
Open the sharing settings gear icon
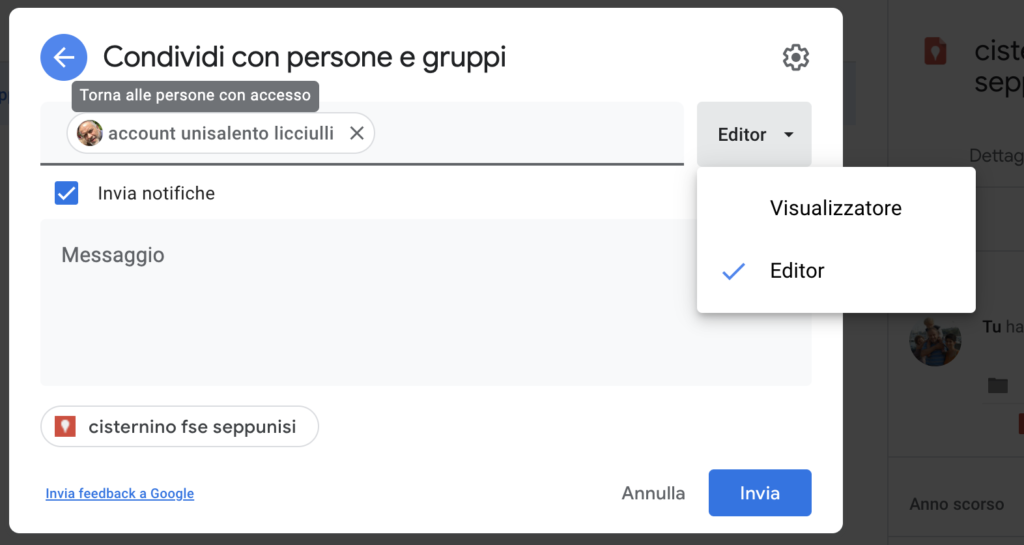tap(795, 57)
